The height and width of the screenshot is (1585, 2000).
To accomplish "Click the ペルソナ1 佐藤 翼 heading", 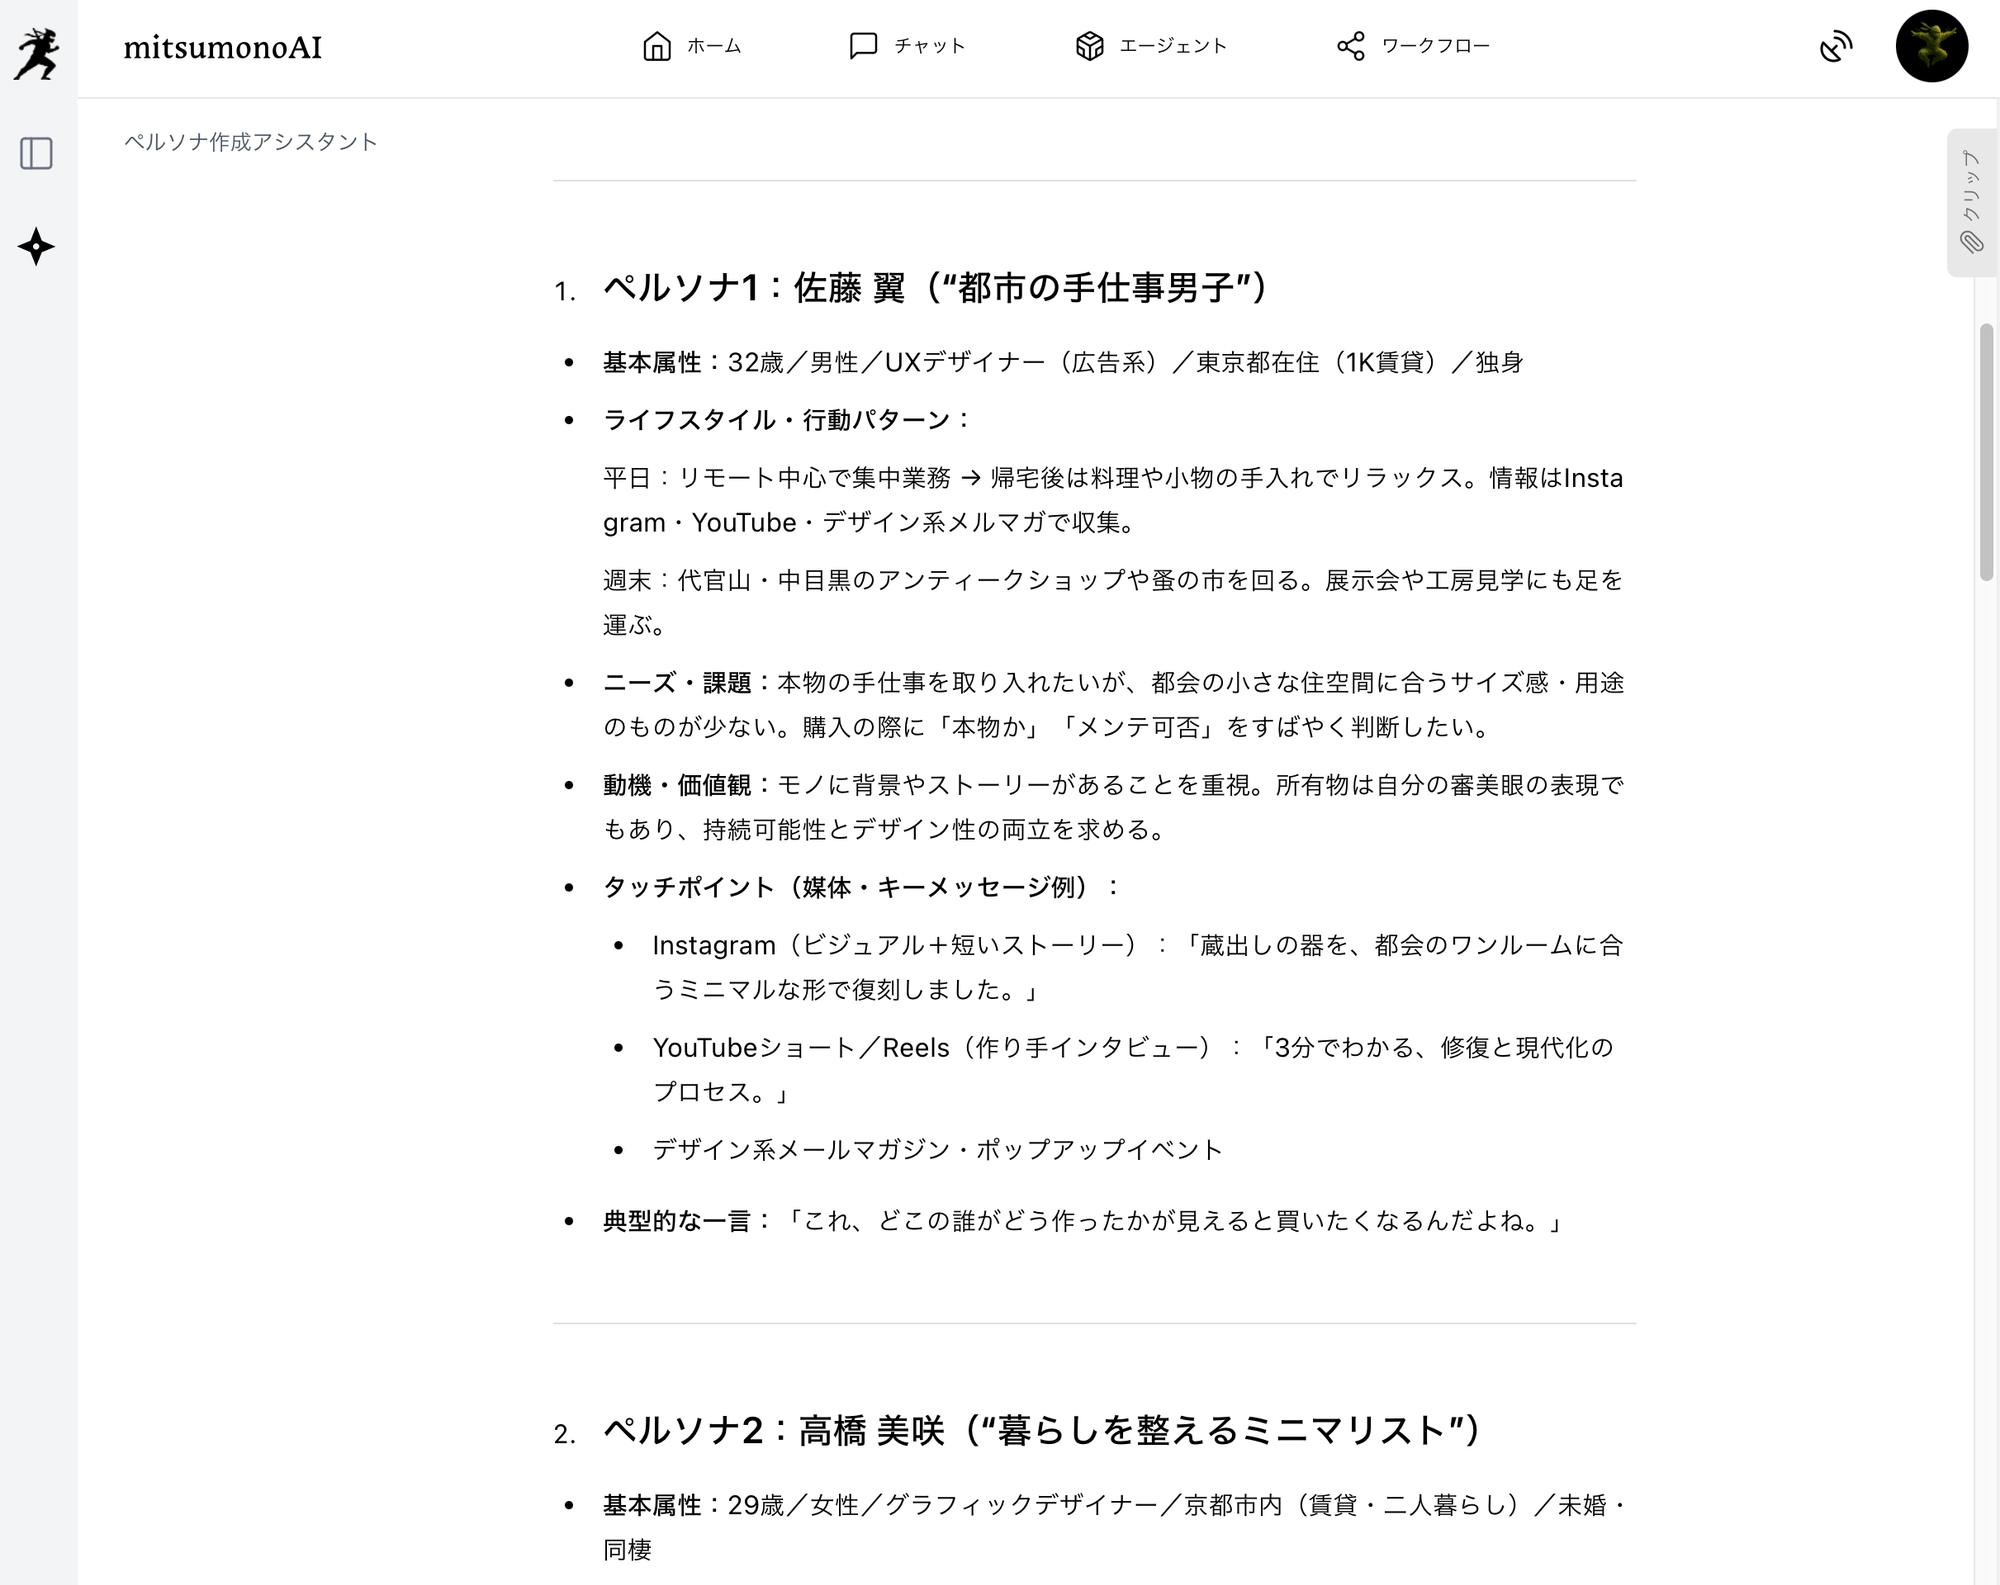I will (935, 288).
